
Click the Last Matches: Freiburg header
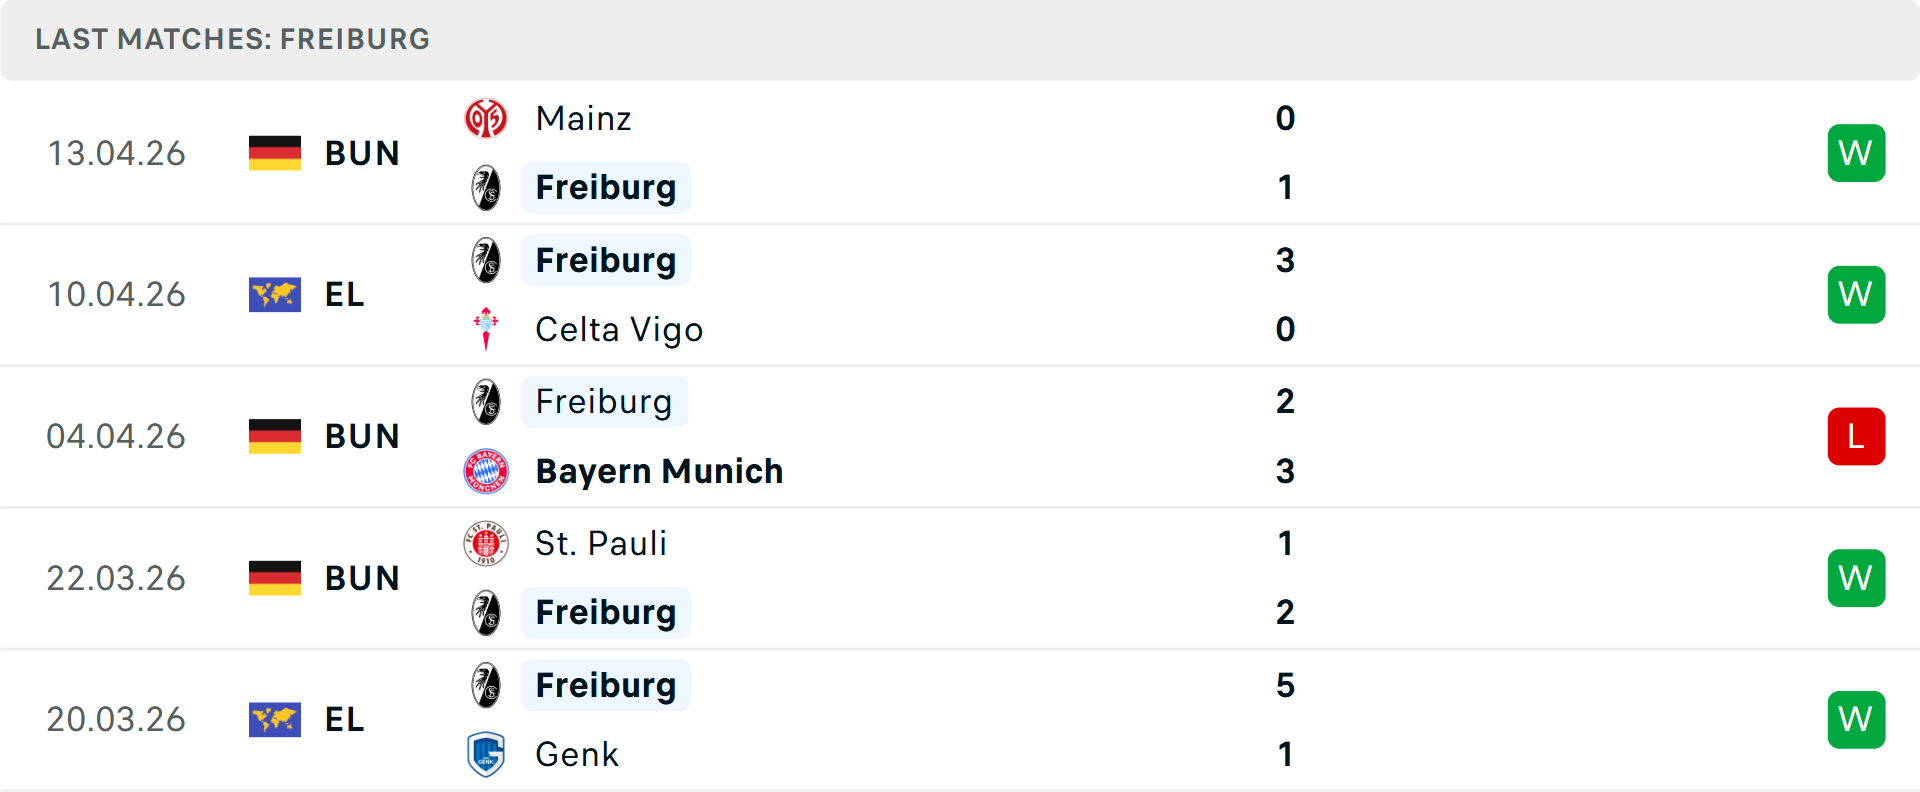tap(232, 39)
